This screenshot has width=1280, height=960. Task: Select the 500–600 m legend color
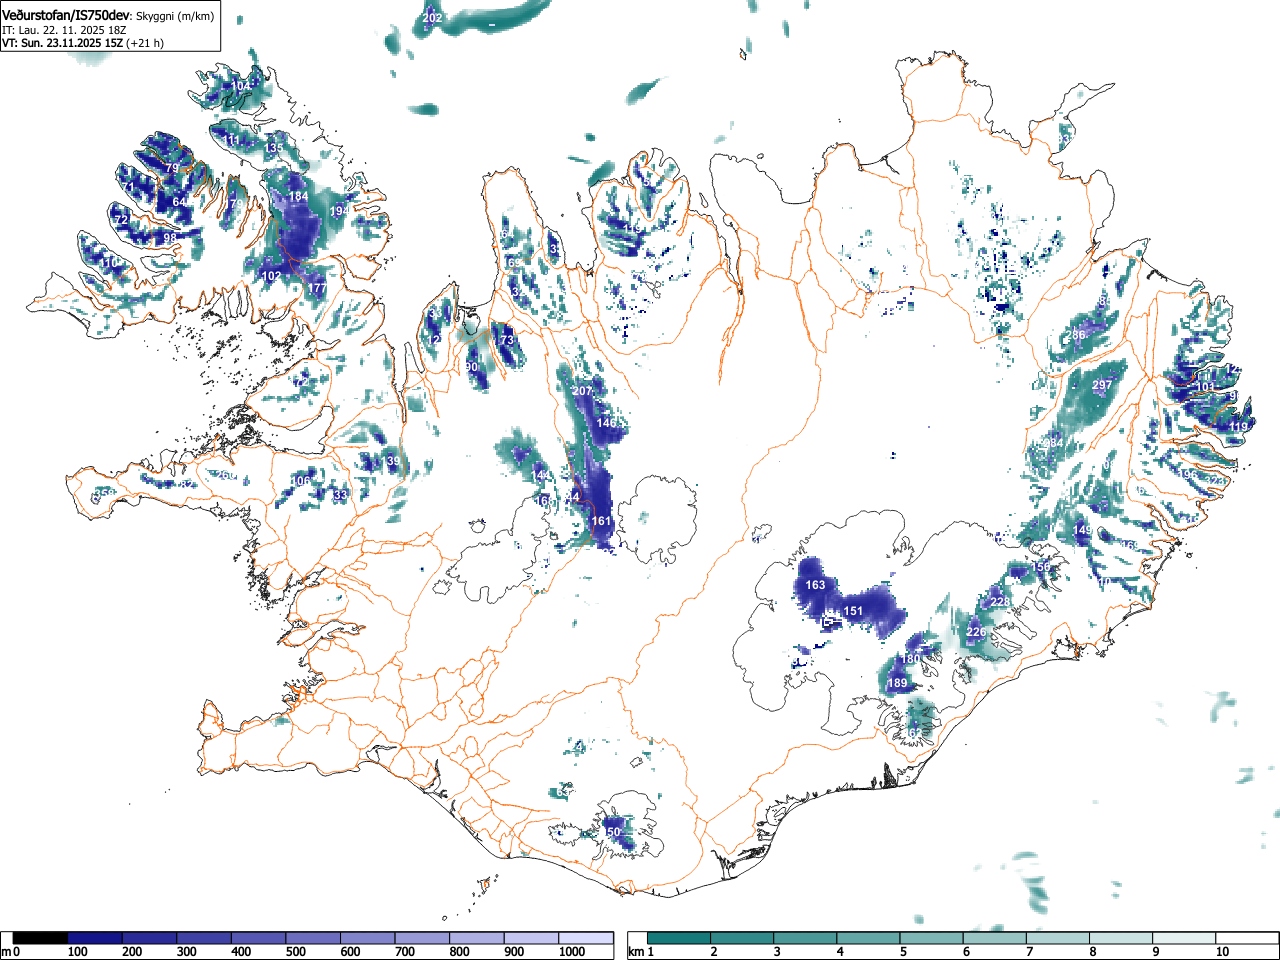click(314, 938)
